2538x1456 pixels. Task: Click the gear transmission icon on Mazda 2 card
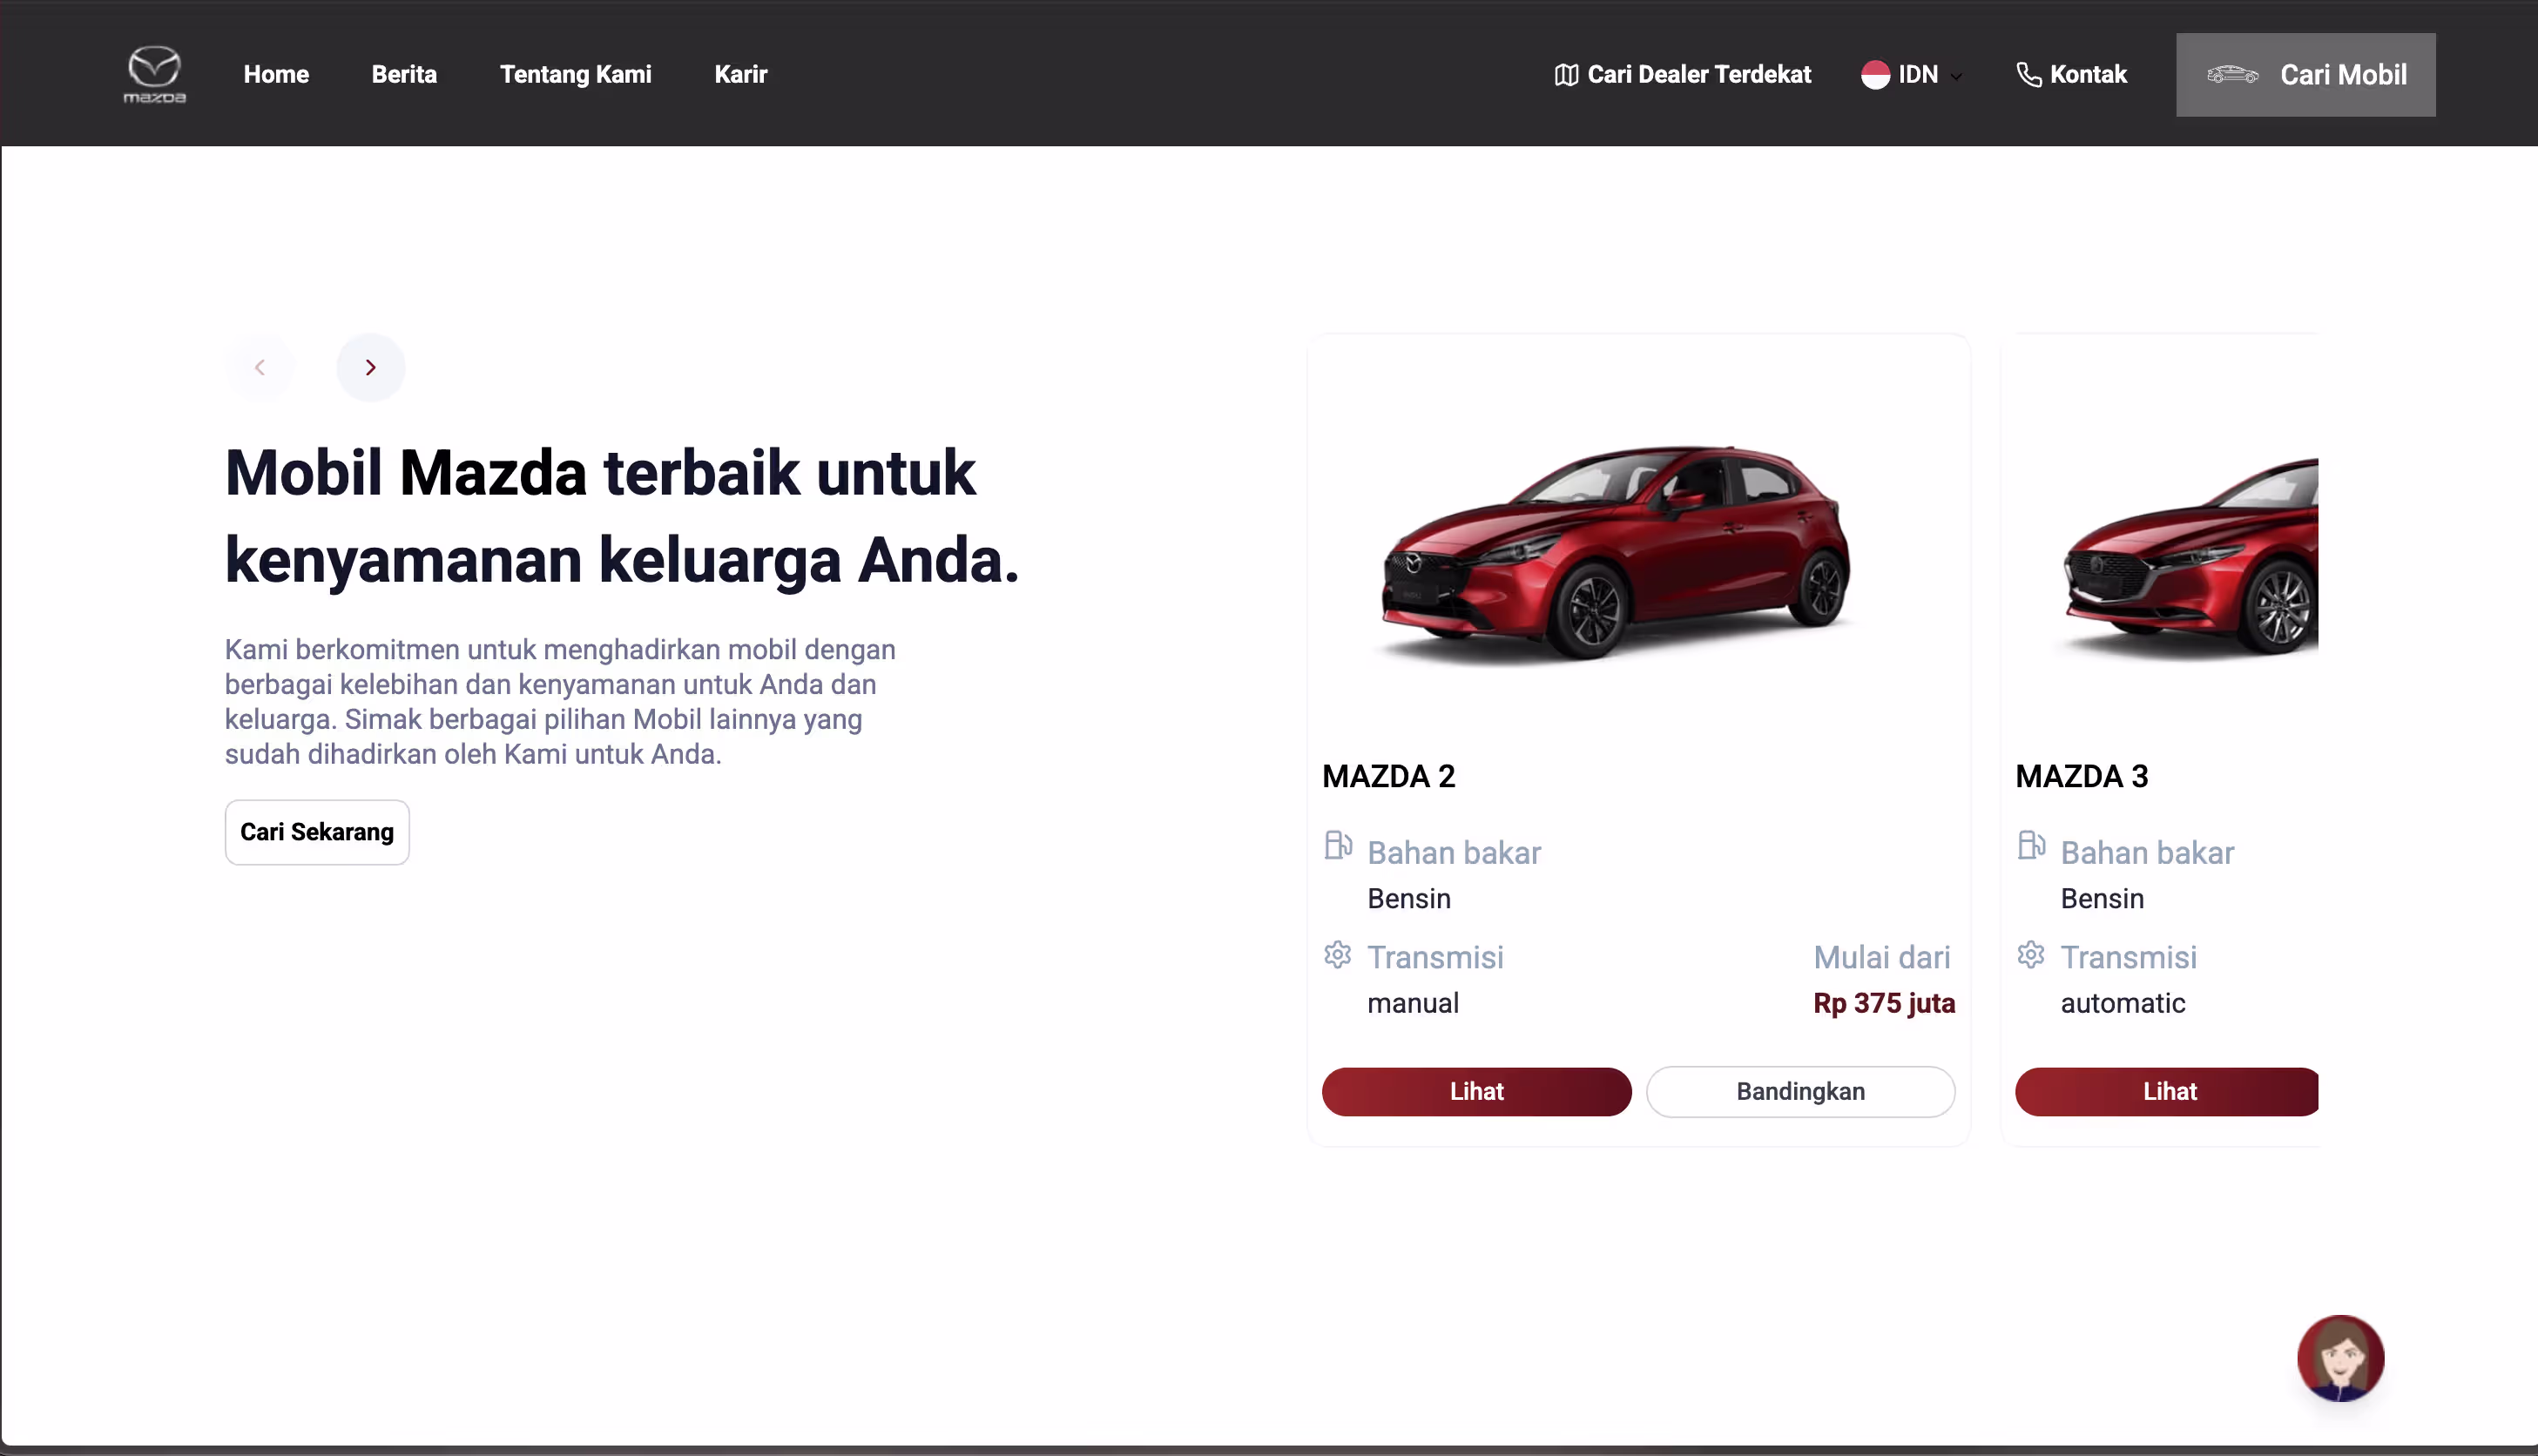pos(1337,955)
